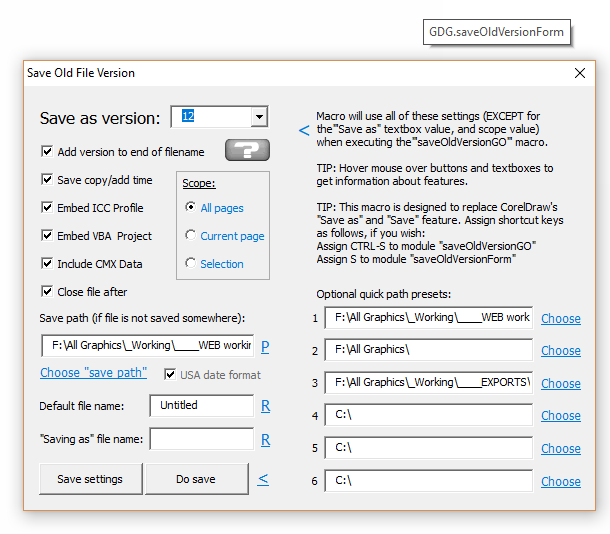Click the Default file name field

click(x=201, y=406)
